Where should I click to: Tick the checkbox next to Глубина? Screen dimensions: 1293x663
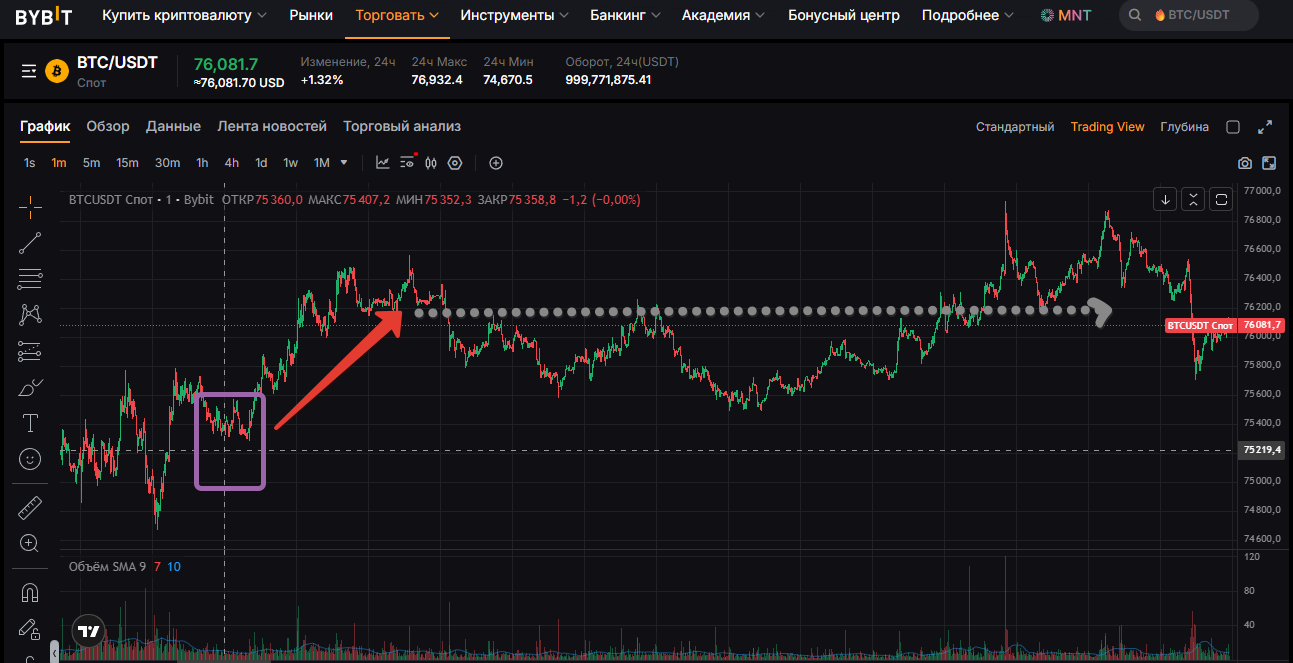click(x=1233, y=127)
